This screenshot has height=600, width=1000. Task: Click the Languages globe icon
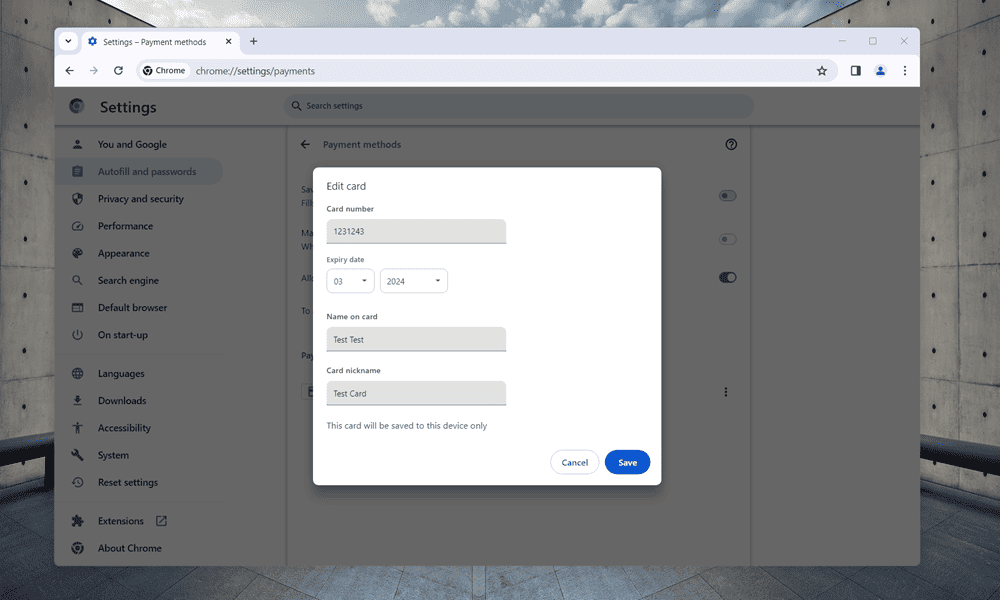pos(77,374)
